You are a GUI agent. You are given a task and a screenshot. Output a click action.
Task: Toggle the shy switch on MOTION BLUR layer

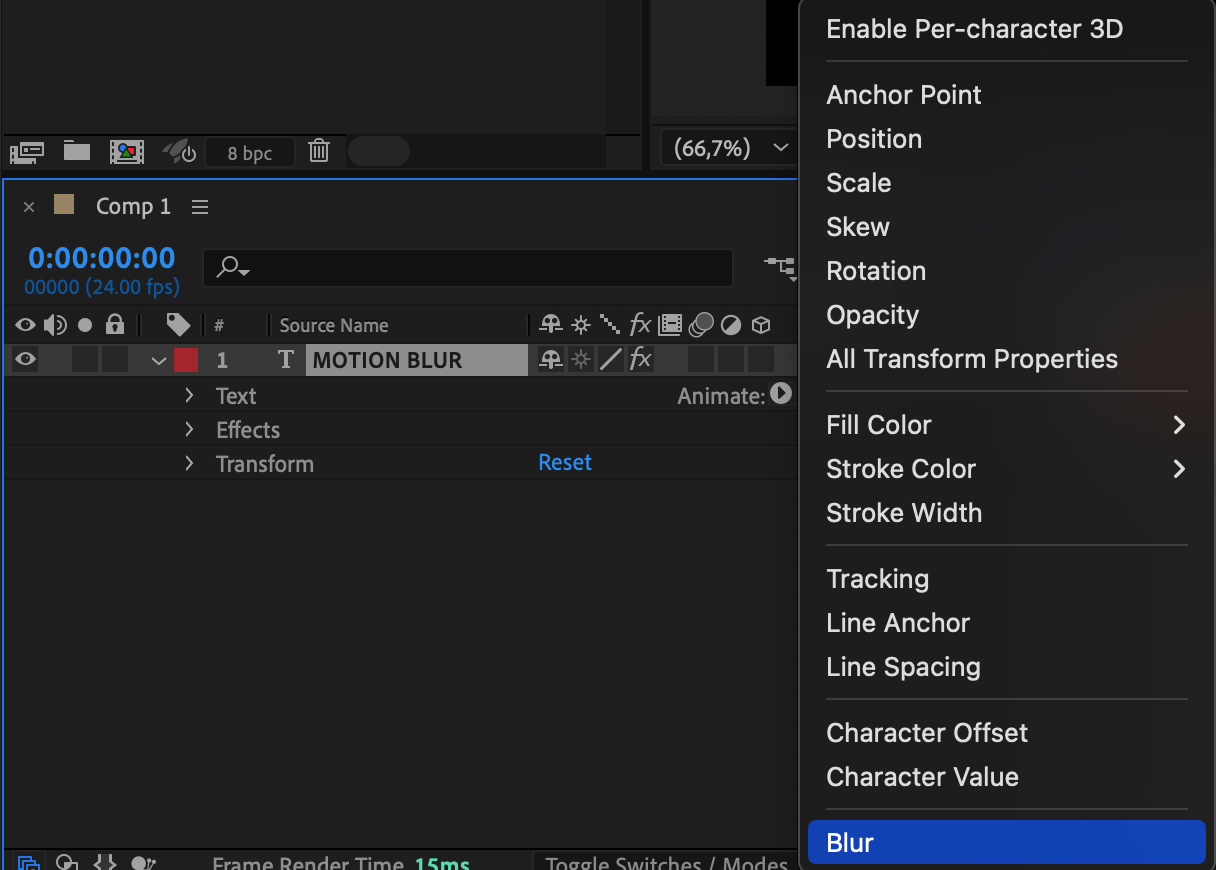click(x=550, y=360)
